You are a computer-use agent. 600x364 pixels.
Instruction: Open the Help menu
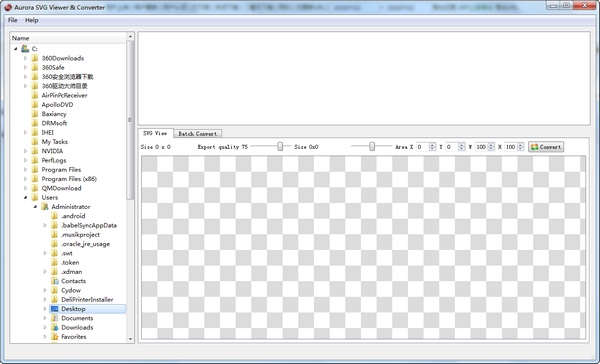click(x=32, y=20)
